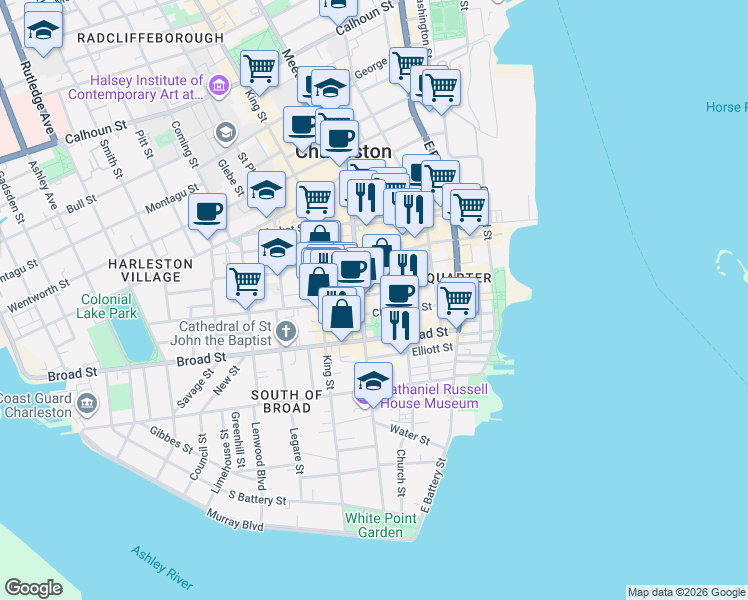Click the Bull St street label
The height and width of the screenshot is (600, 748).
tap(82, 204)
